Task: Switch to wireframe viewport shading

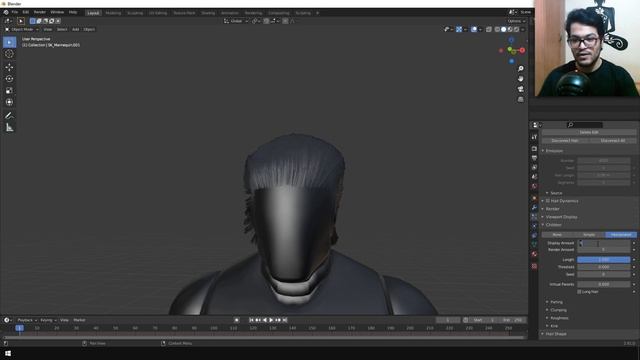Action: point(497,29)
